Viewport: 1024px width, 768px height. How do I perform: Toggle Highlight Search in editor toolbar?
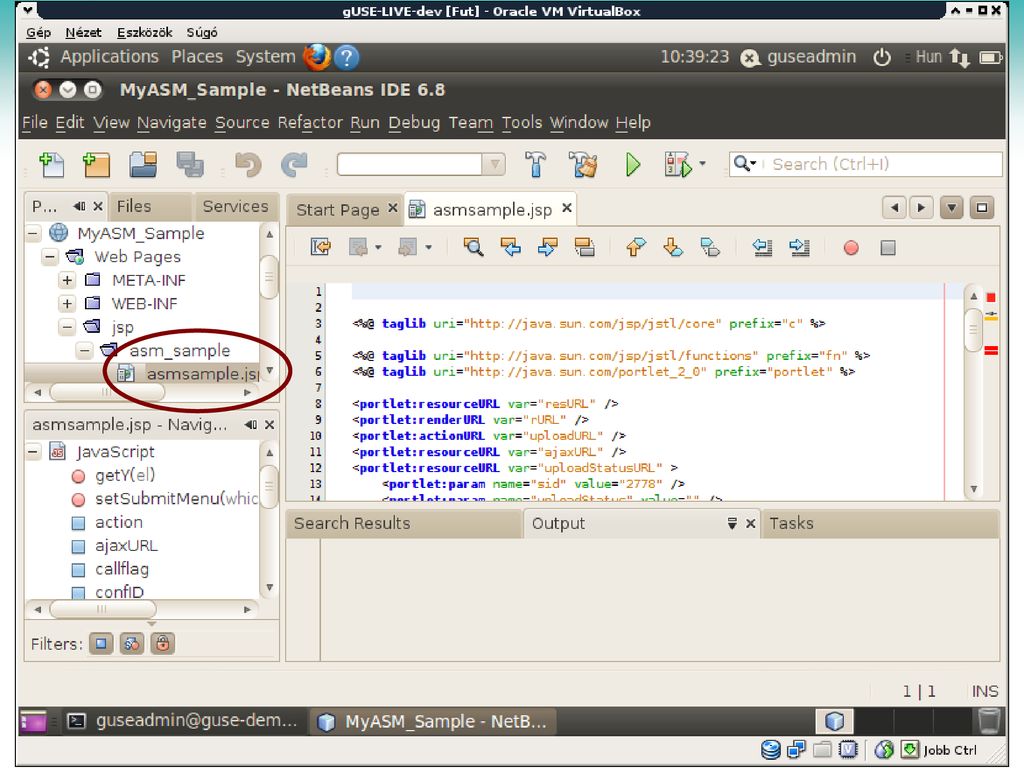point(584,247)
